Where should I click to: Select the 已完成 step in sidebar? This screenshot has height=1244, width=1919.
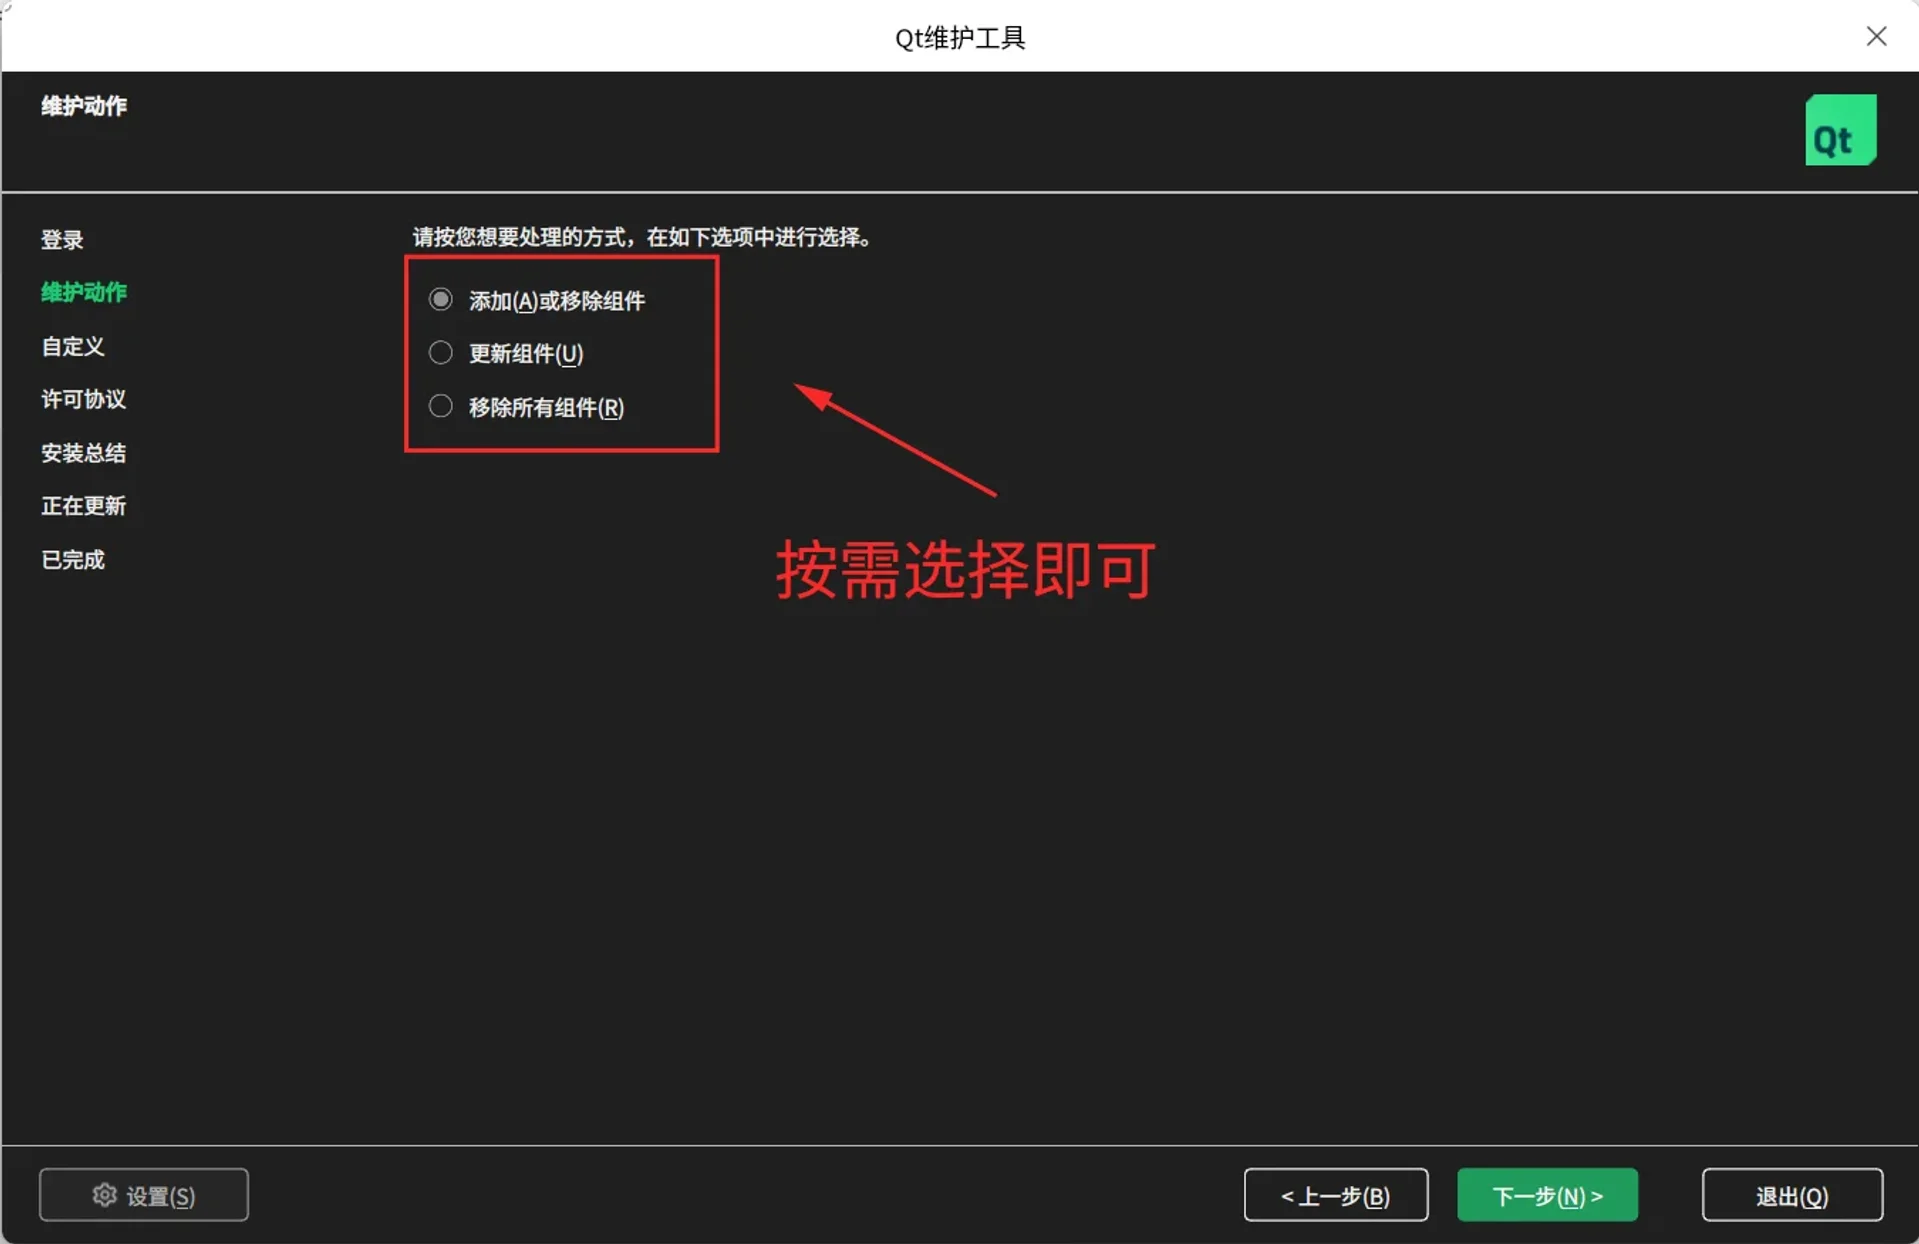pos(72,559)
